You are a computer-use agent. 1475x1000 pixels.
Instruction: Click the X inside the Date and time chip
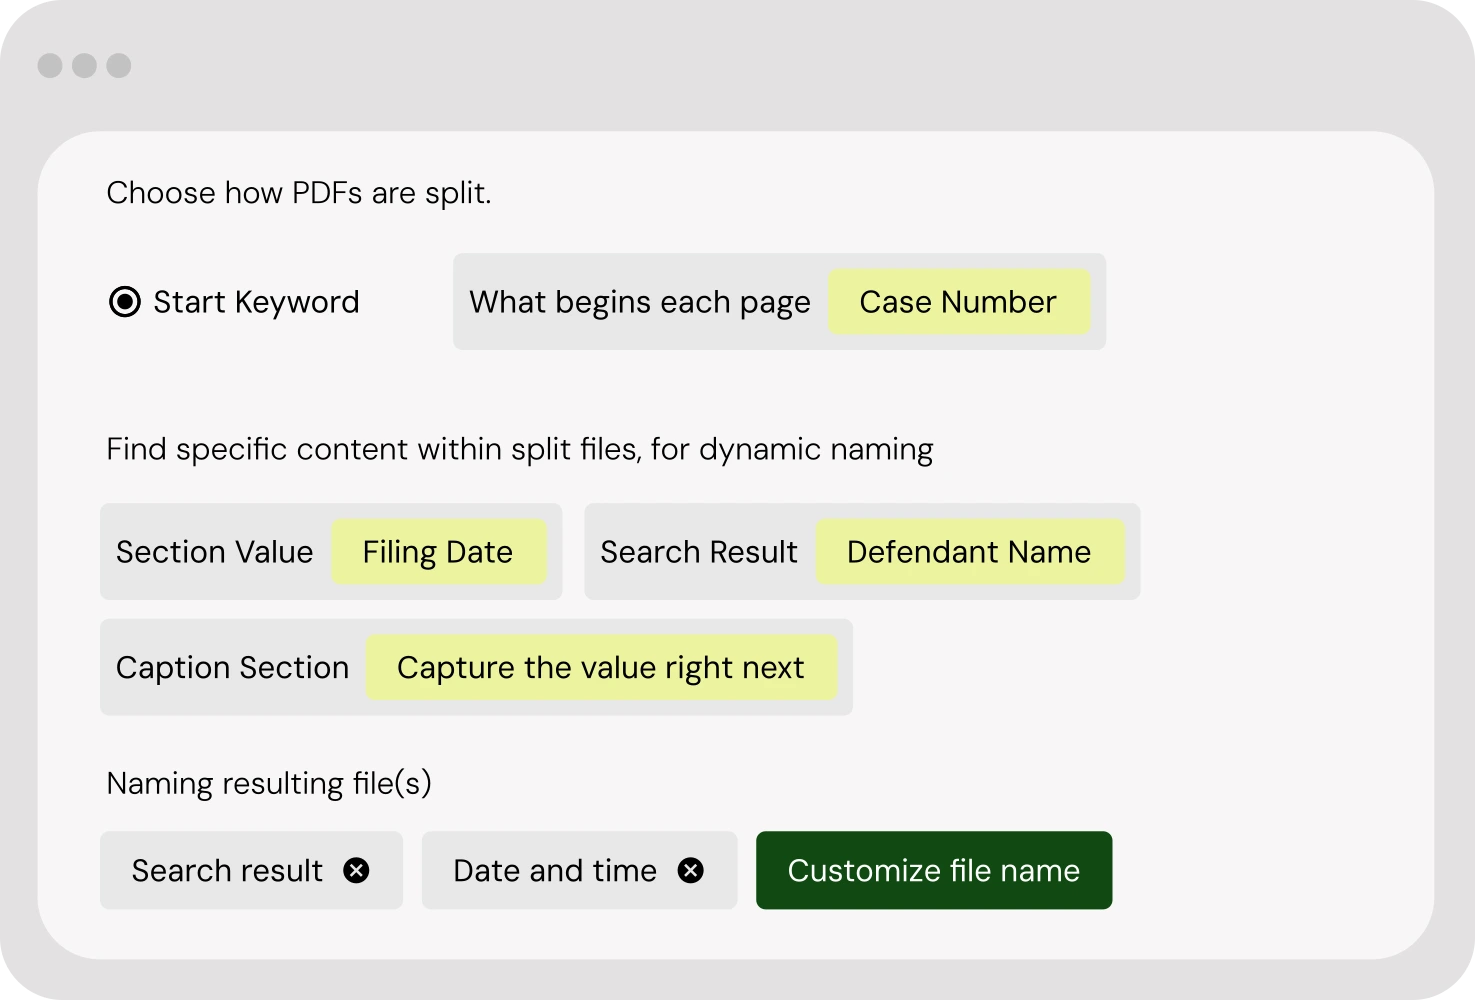[690, 871]
